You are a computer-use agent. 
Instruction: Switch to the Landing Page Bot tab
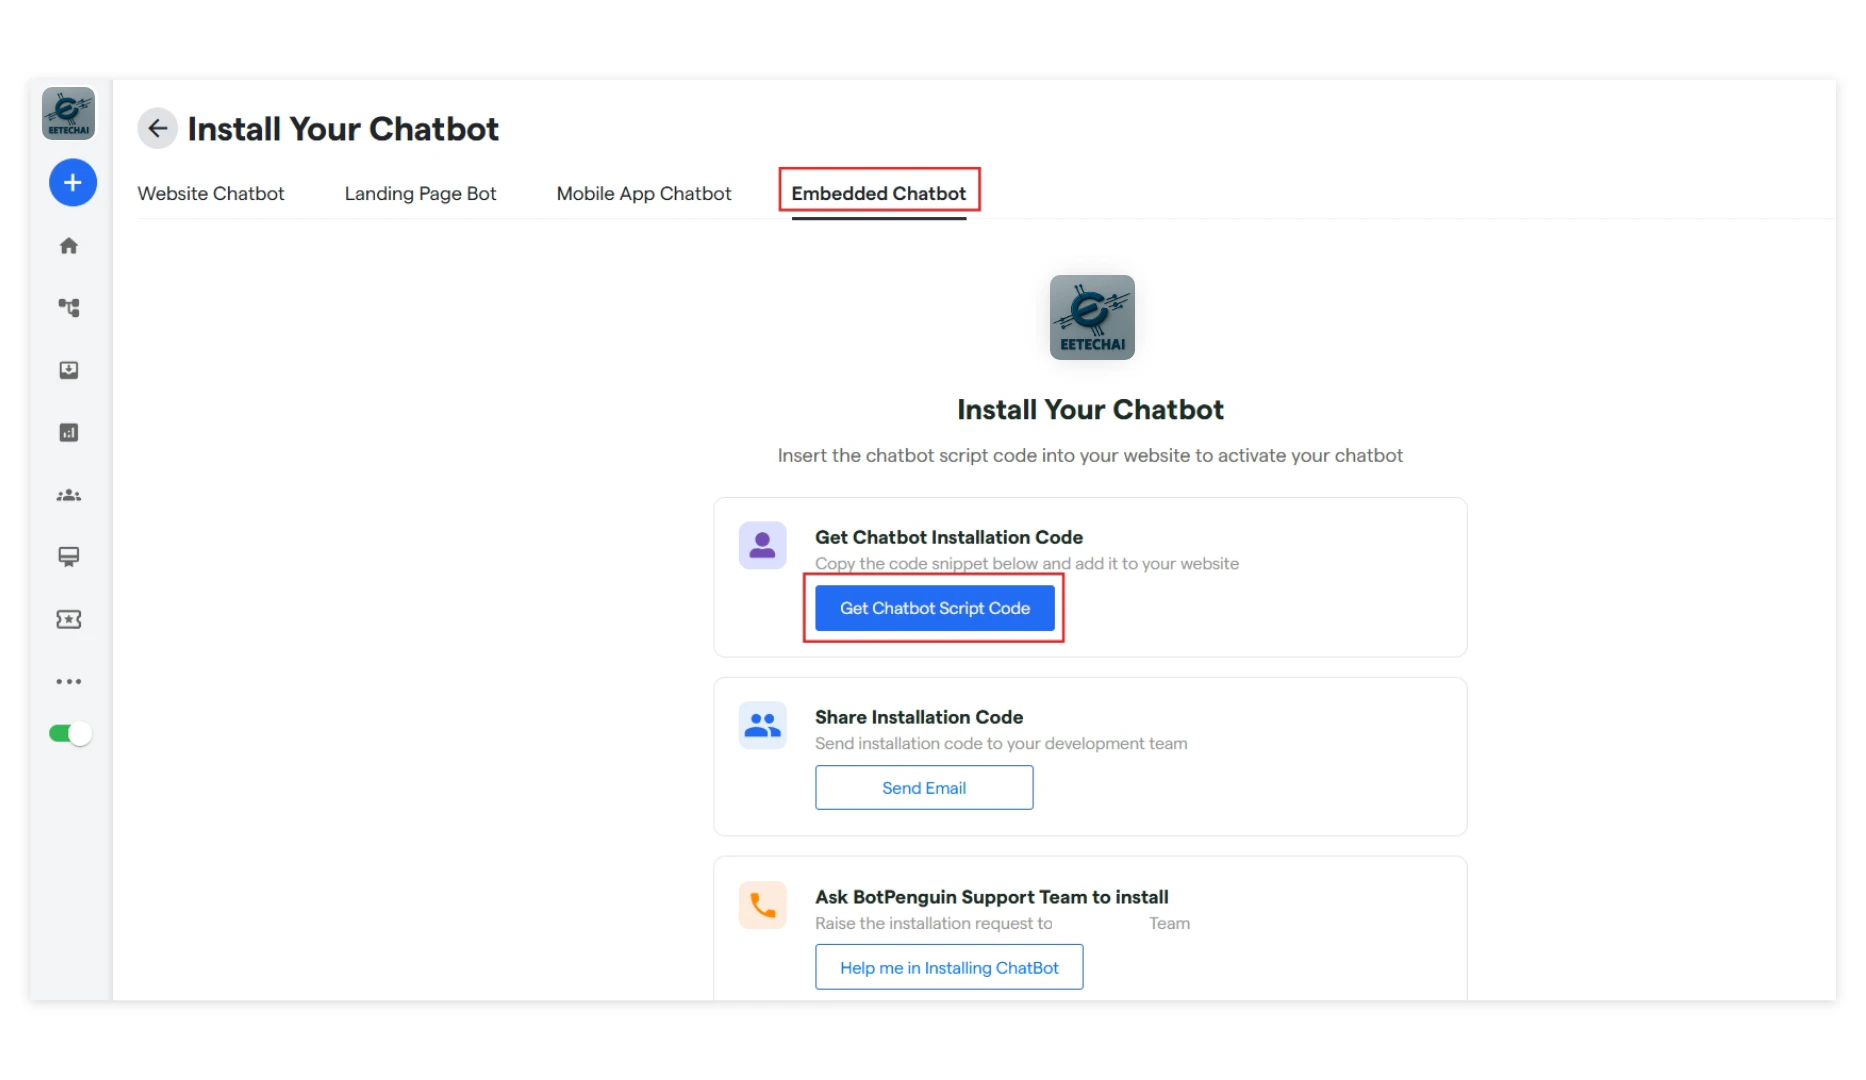420,194
